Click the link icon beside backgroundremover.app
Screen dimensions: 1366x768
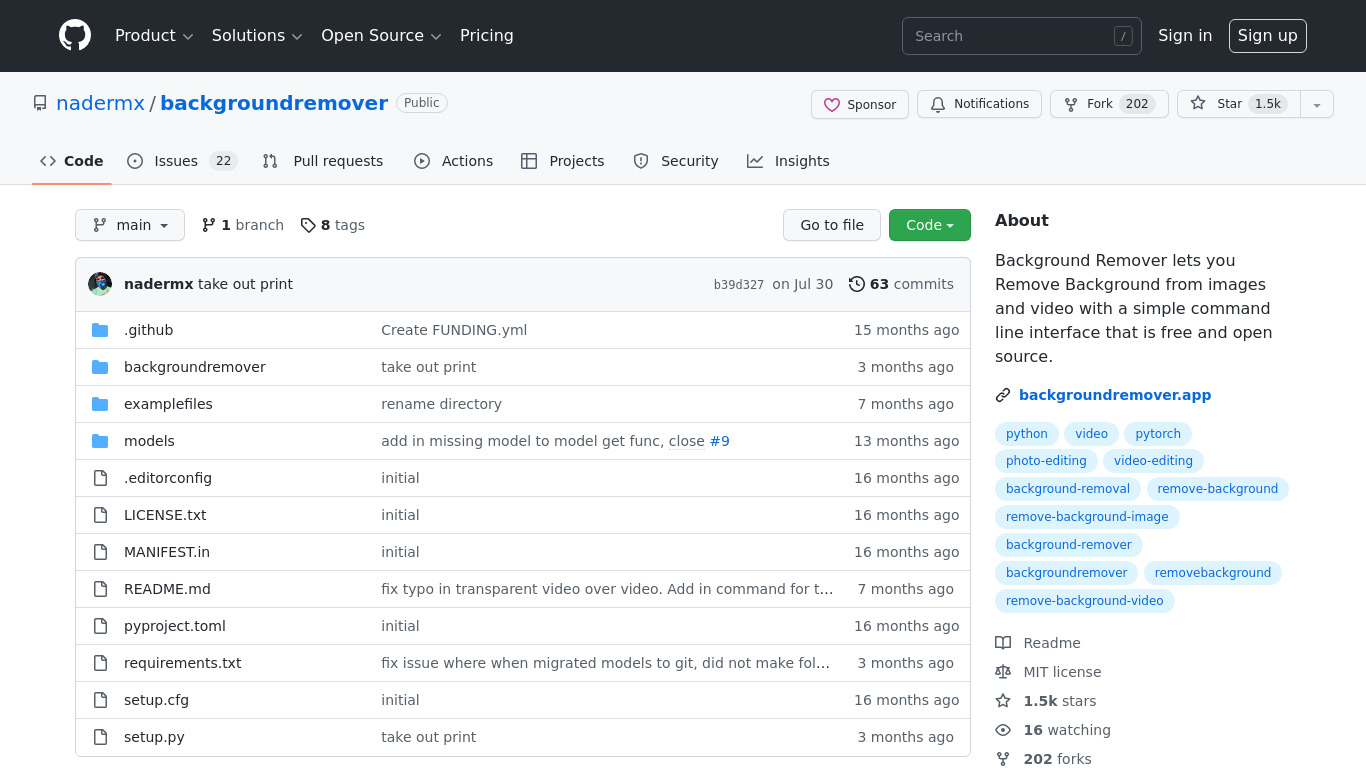1003,395
